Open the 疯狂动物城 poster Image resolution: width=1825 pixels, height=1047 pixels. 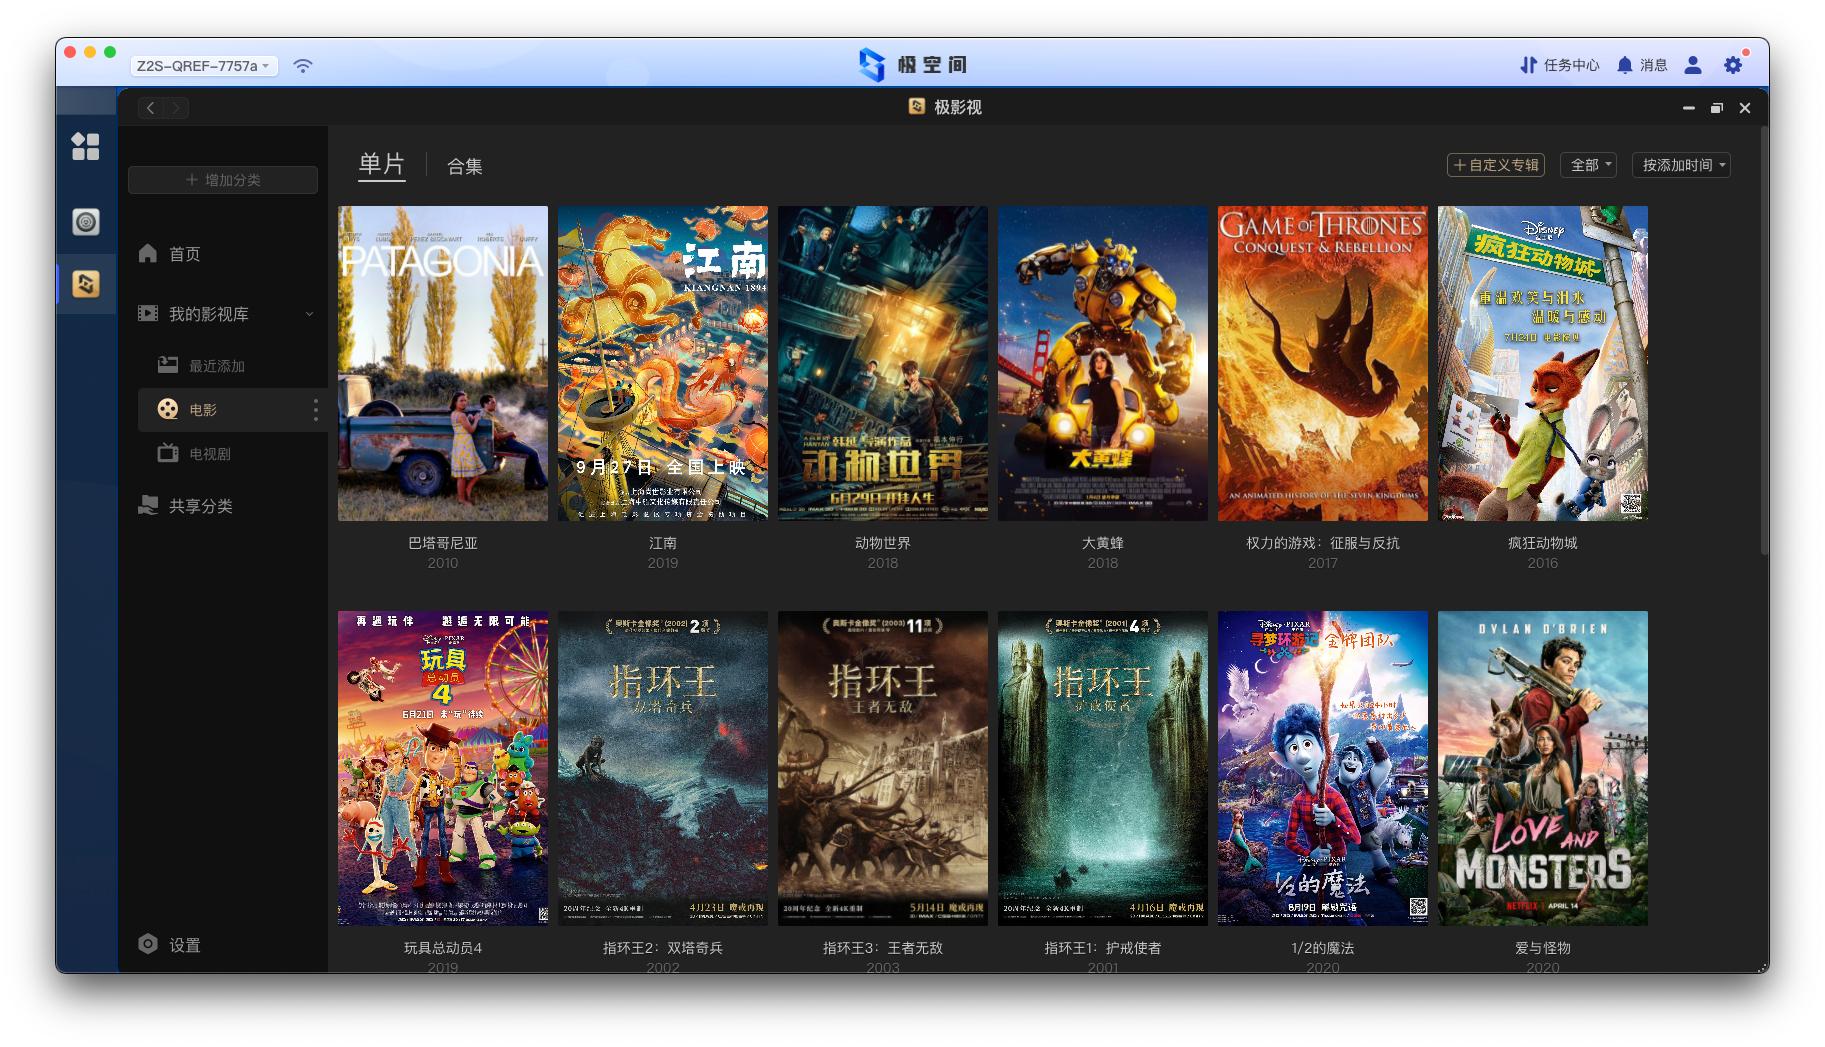tap(1543, 363)
